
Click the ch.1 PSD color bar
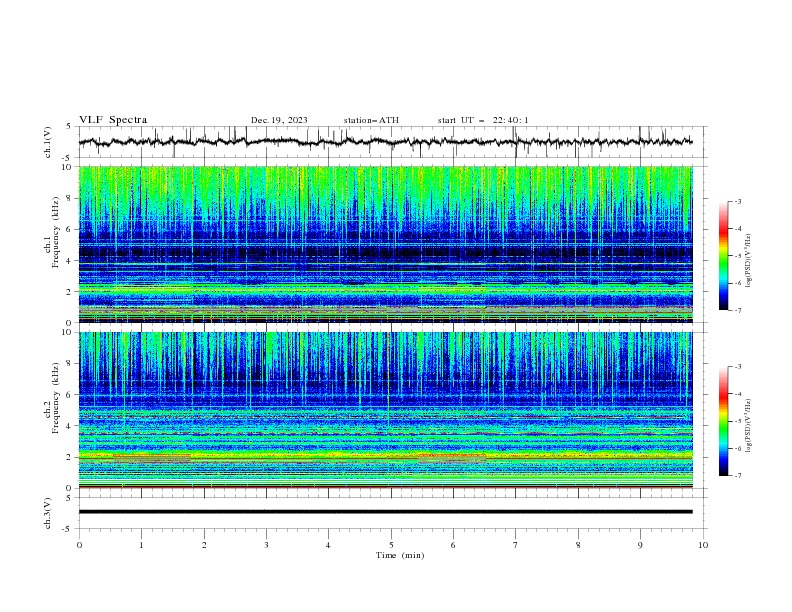723,256
